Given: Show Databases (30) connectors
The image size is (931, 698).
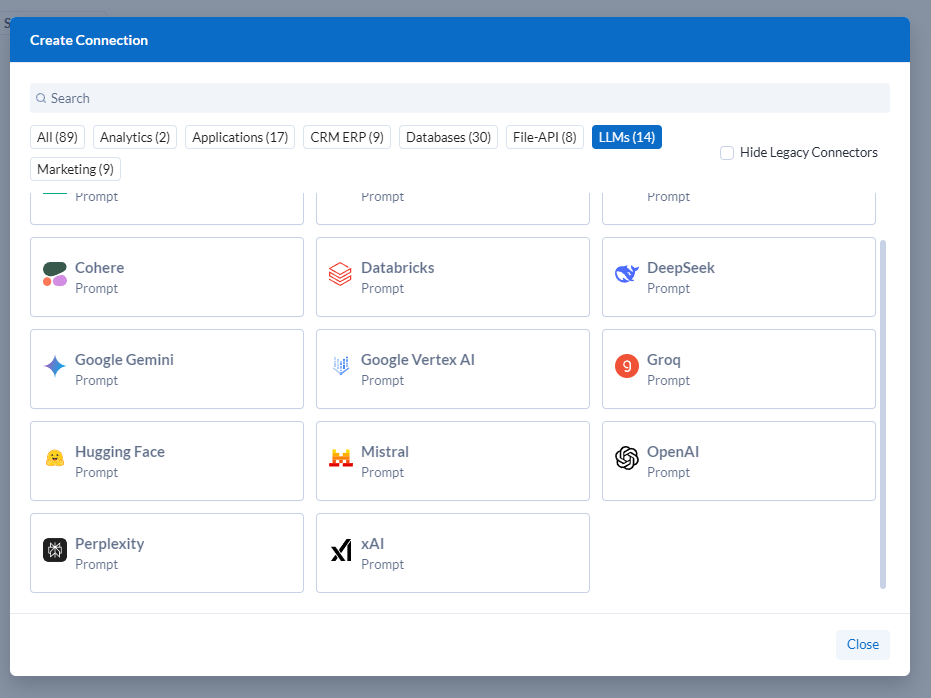Looking at the screenshot, I should pos(448,137).
